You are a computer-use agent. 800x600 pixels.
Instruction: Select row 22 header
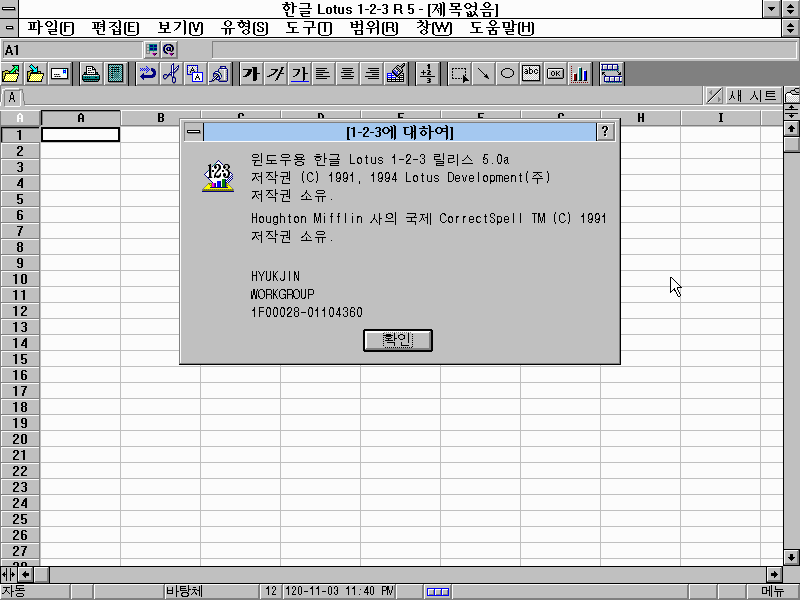tap(20, 471)
